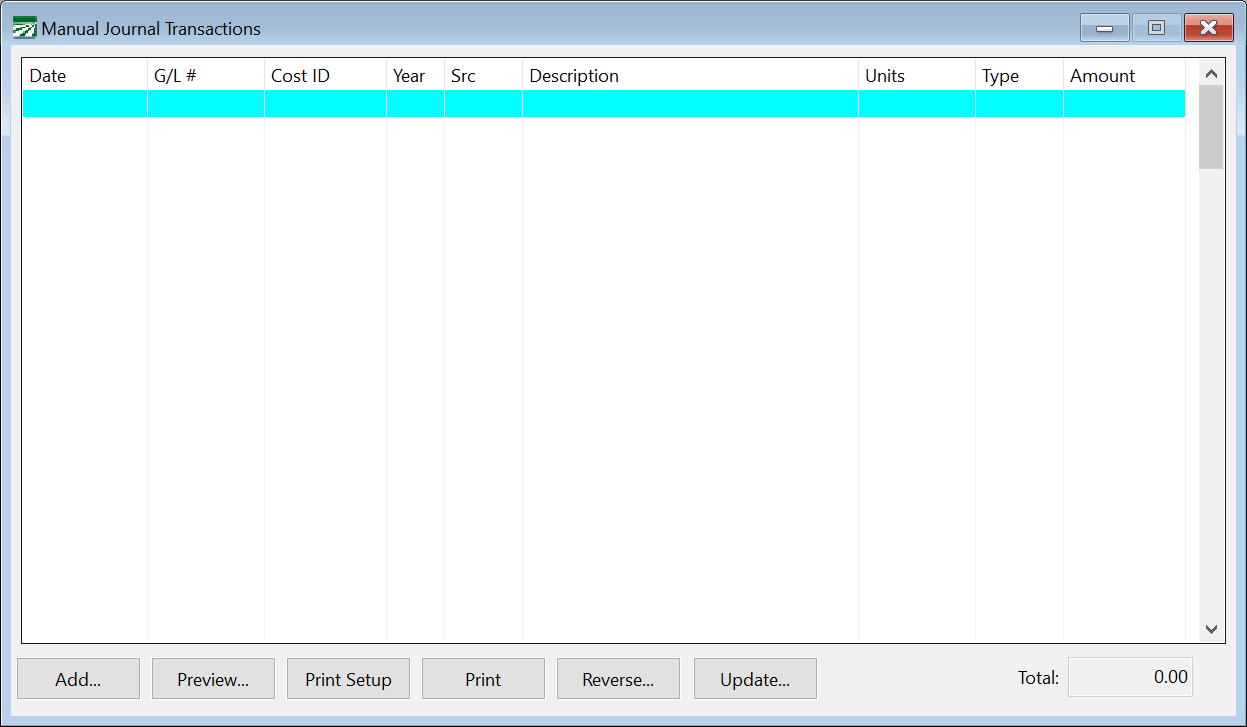1247x727 pixels.
Task: Select the Description column header
Action: pos(689,75)
